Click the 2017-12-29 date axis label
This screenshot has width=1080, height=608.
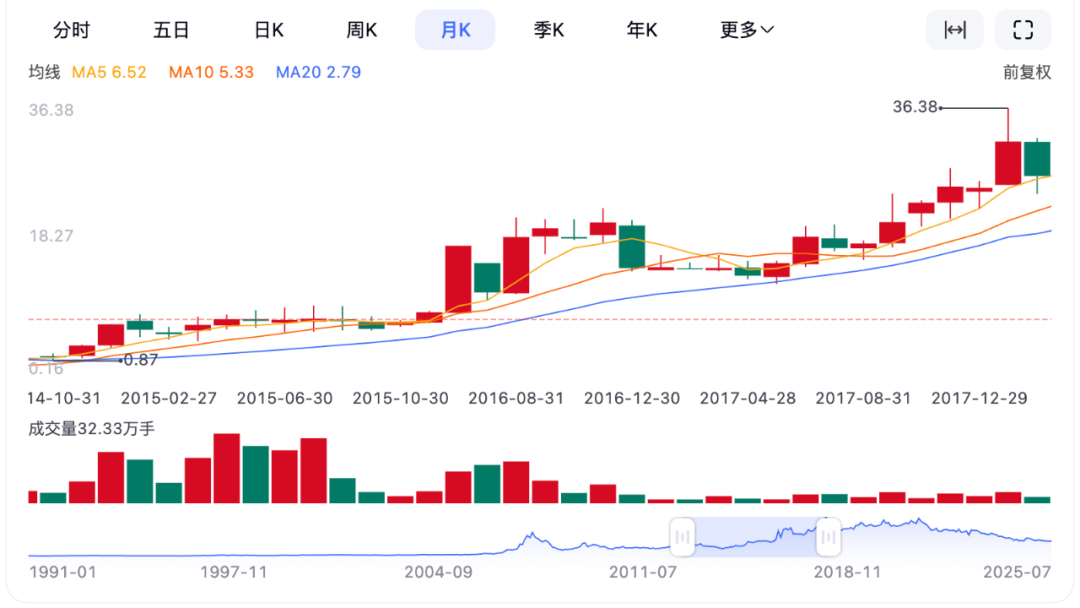(x=979, y=399)
